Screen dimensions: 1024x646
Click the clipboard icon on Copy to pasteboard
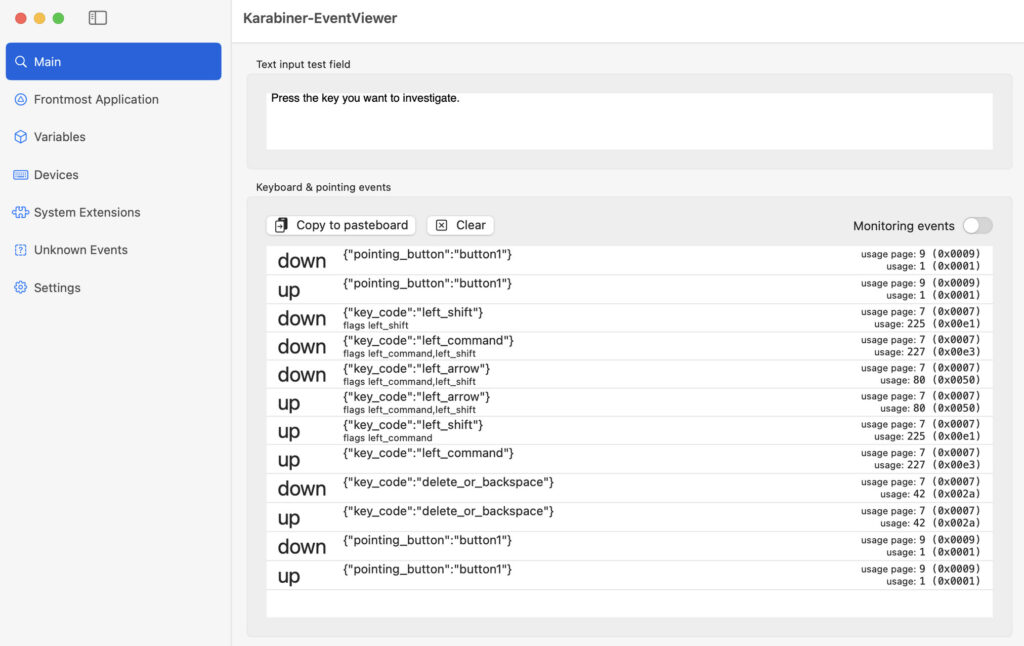click(283, 225)
